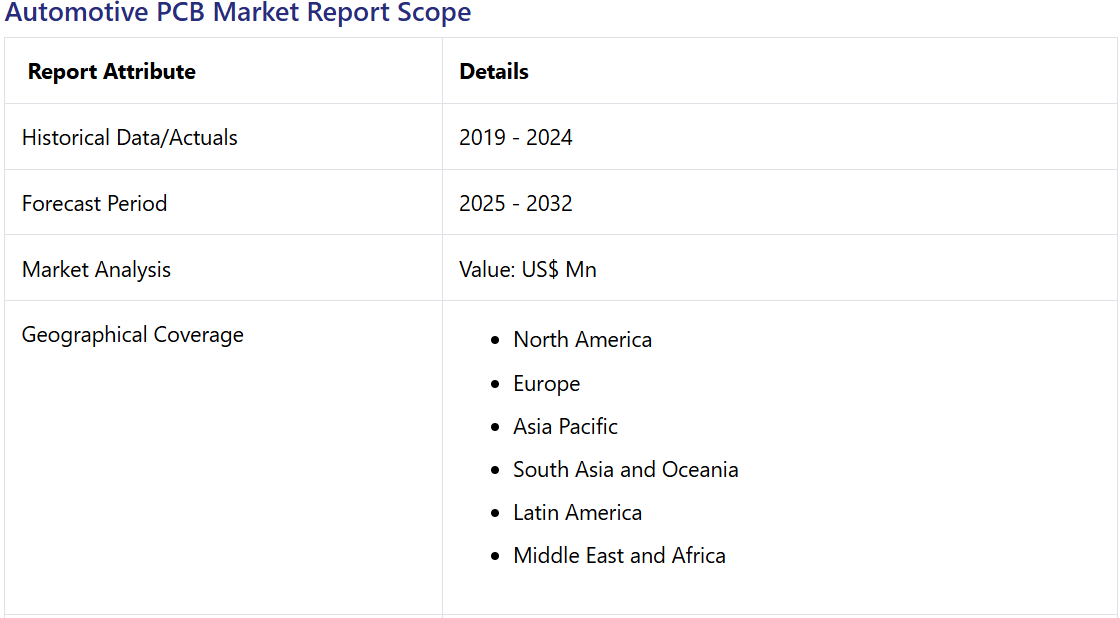Click the bullet point beside Europe
The width and height of the screenshot is (1120, 618).
click(x=495, y=385)
